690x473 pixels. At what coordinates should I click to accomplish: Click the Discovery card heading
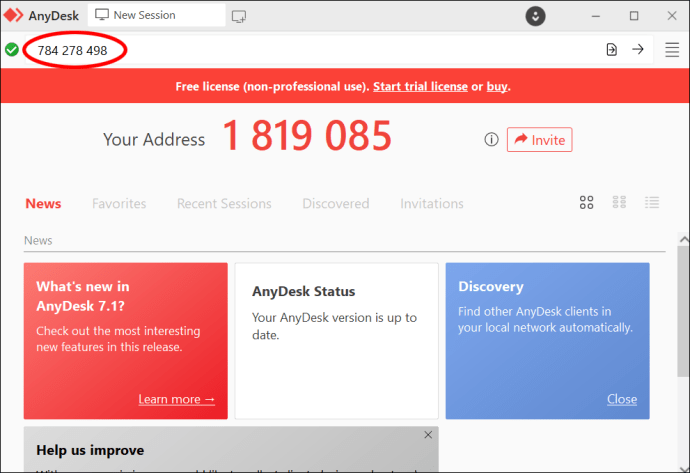(491, 286)
